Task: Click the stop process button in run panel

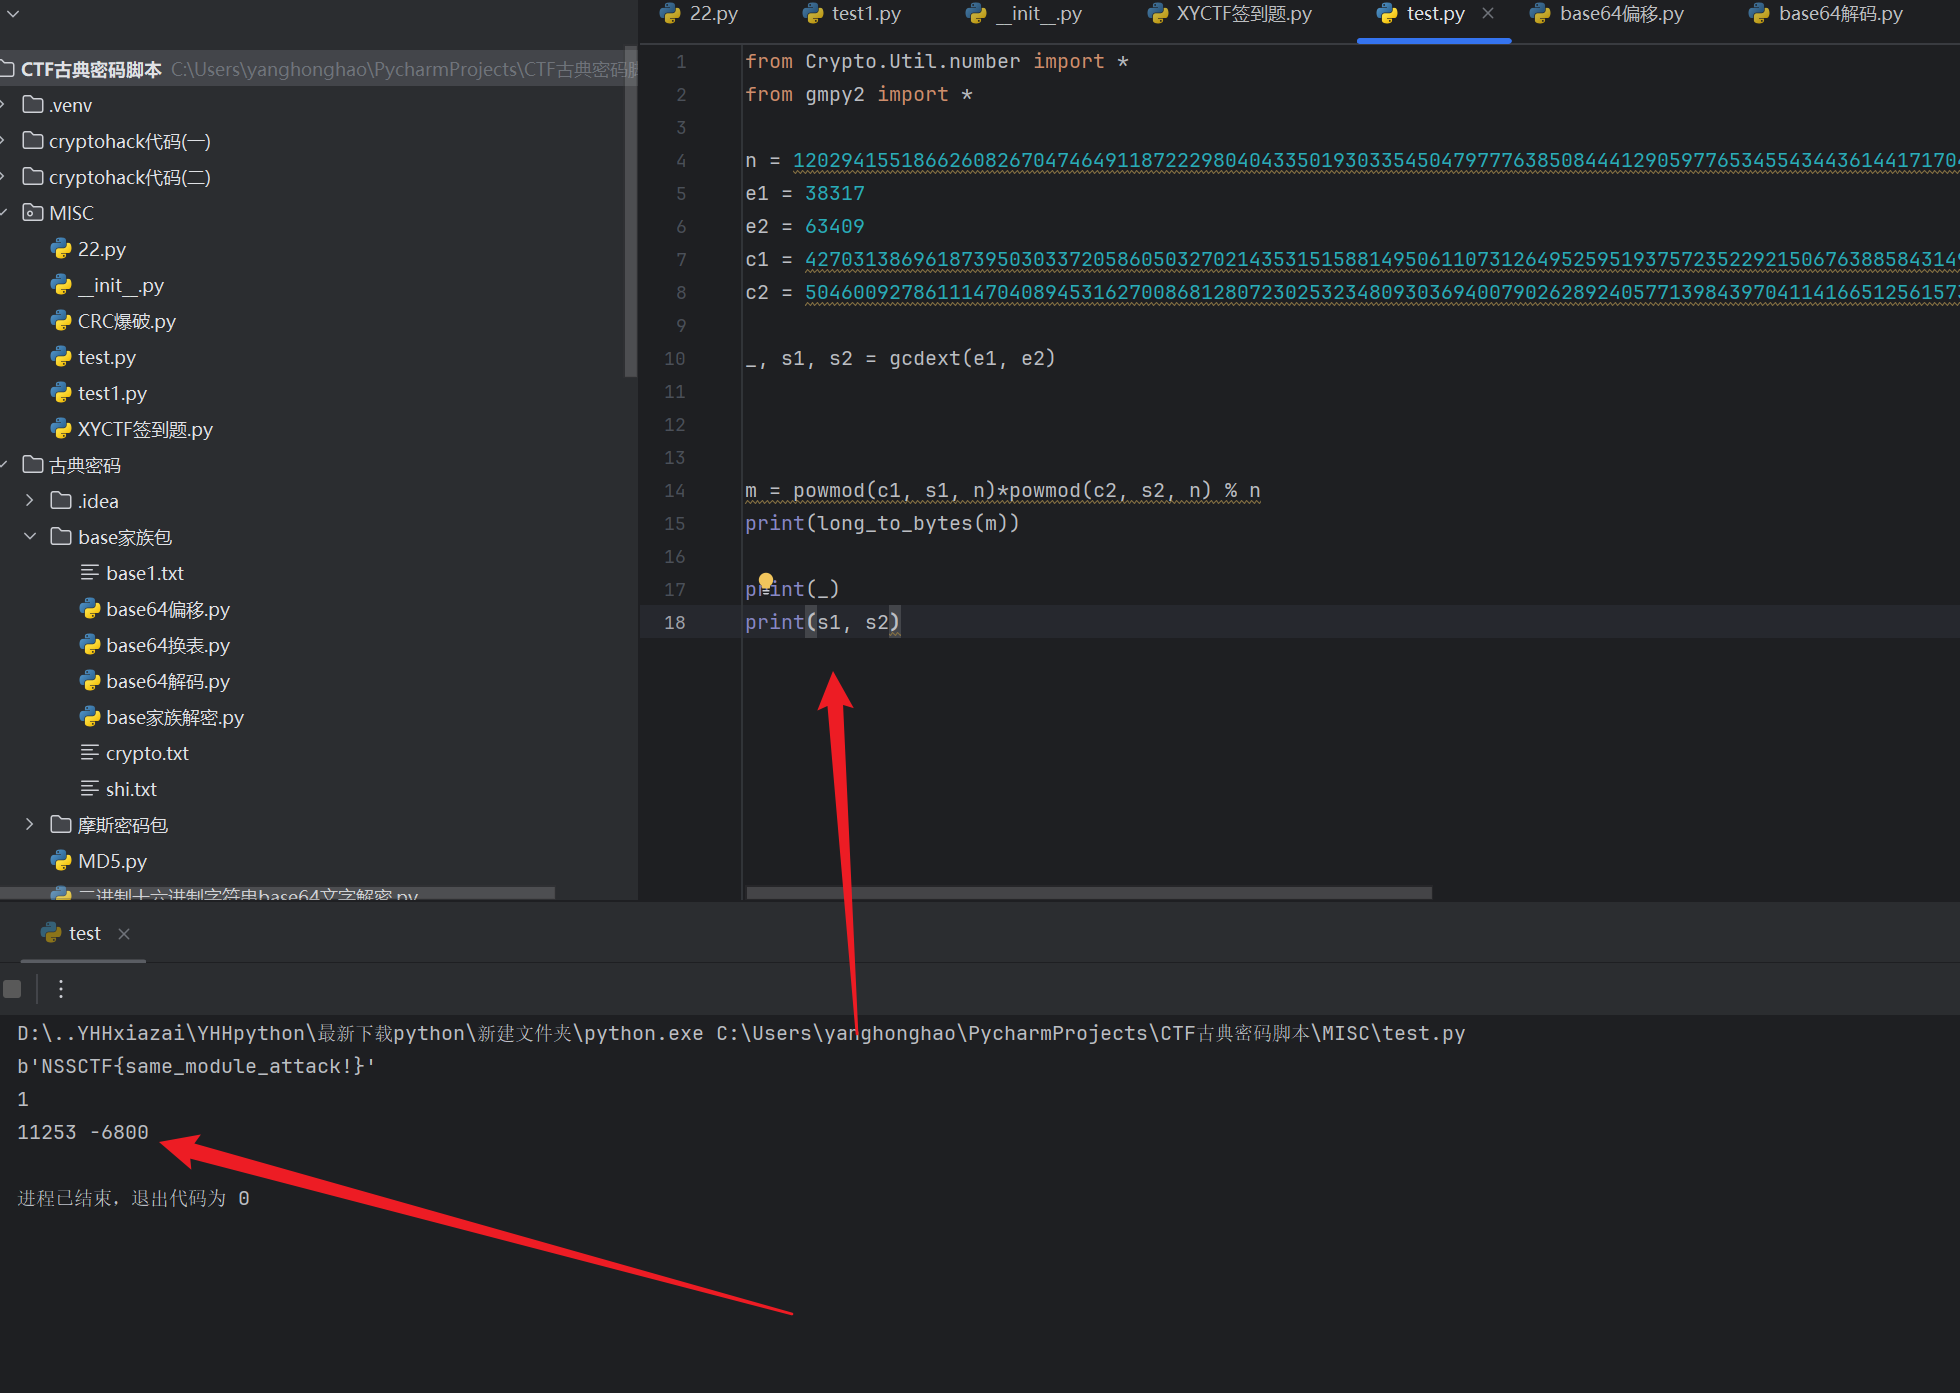Action: (x=12, y=989)
